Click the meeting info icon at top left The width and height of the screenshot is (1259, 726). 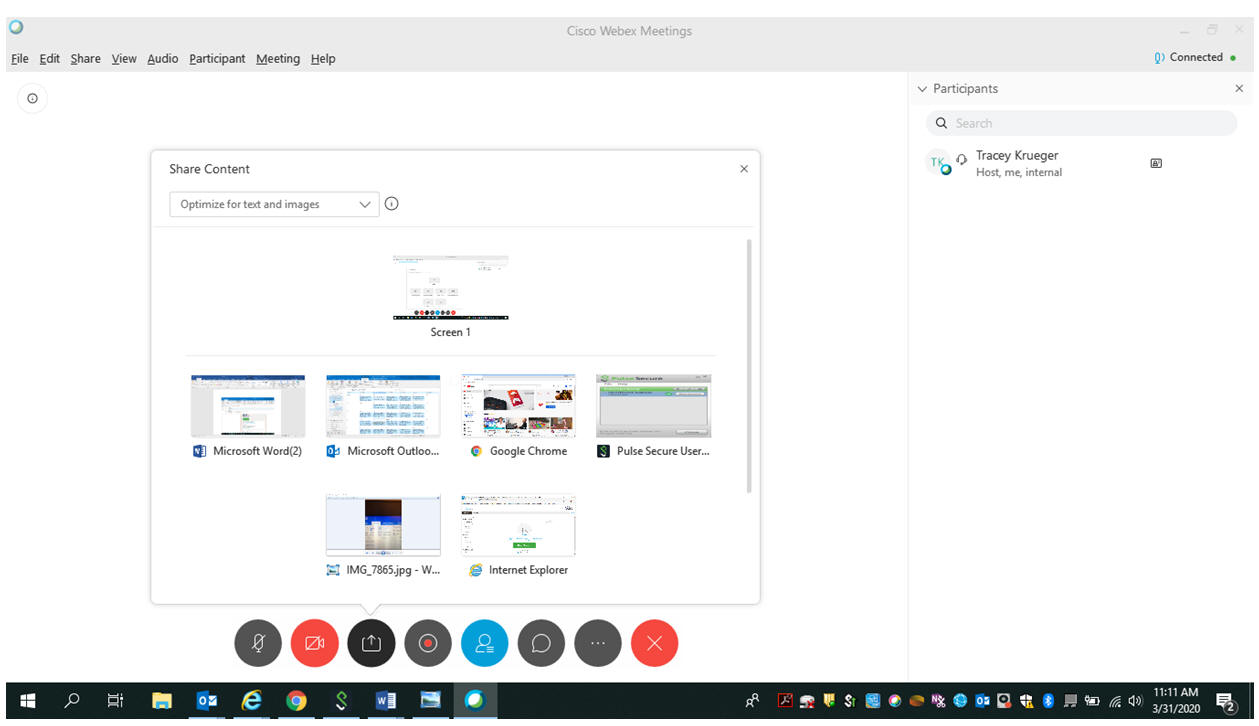pyautogui.click(x=32, y=98)
